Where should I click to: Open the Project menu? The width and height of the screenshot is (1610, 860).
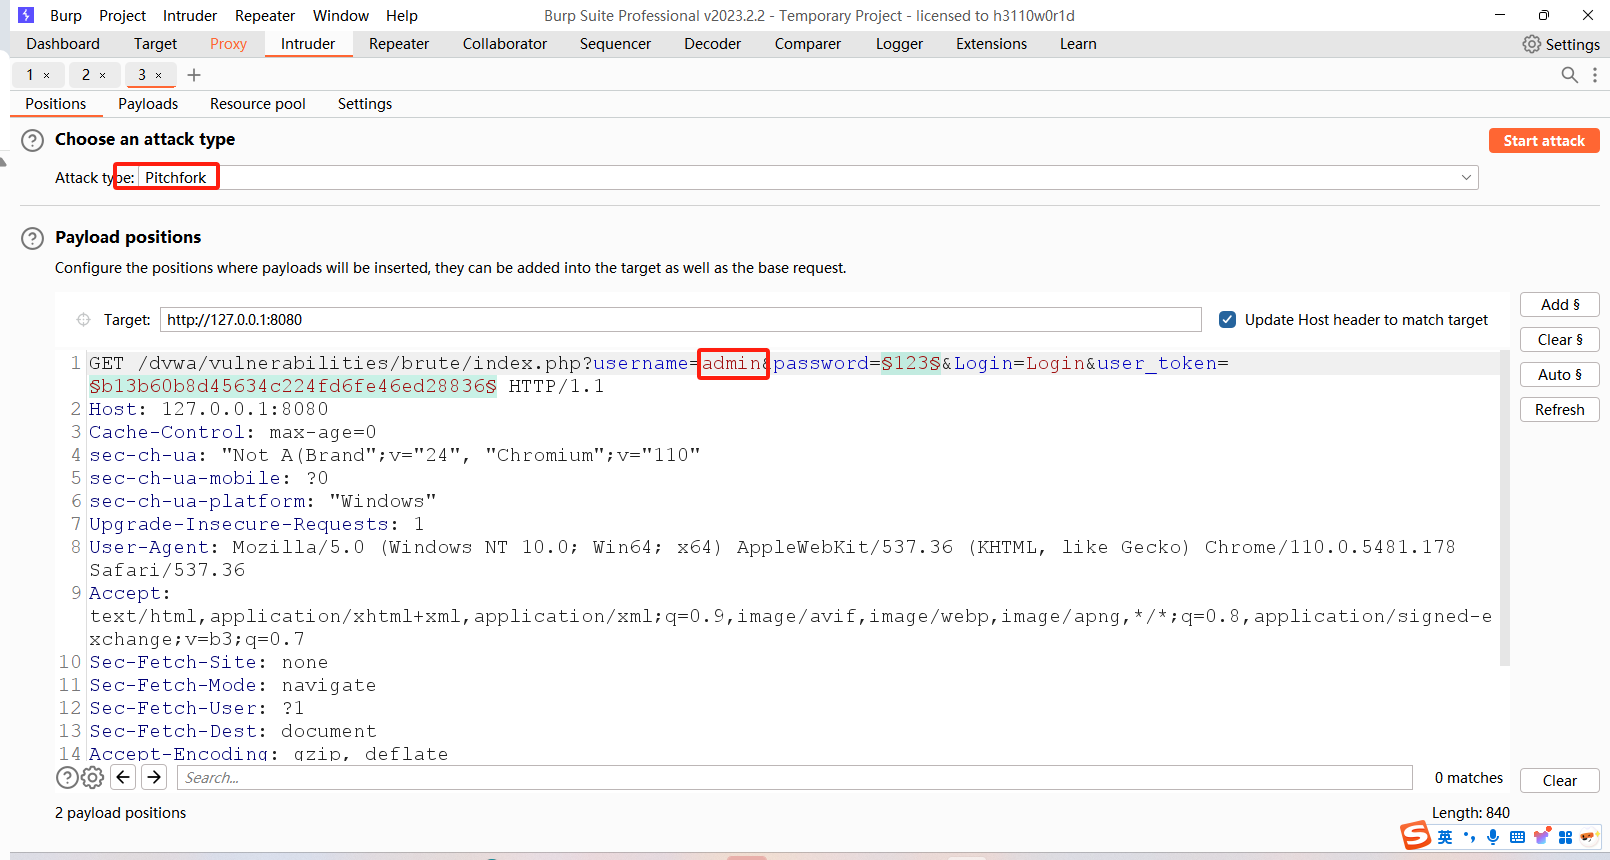122,16
